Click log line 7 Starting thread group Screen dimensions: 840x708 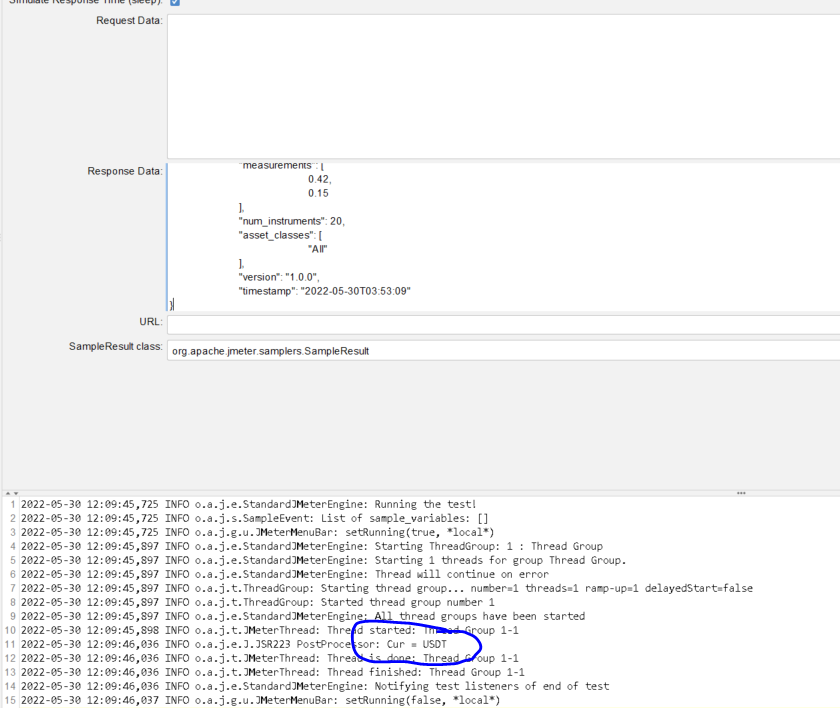tap(387, 588)
